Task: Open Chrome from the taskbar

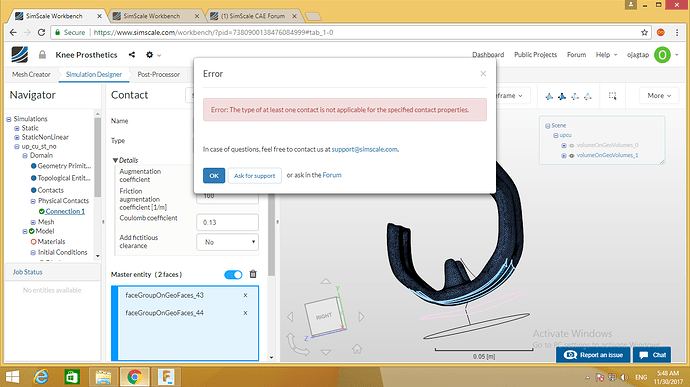Action: [134, 377]
